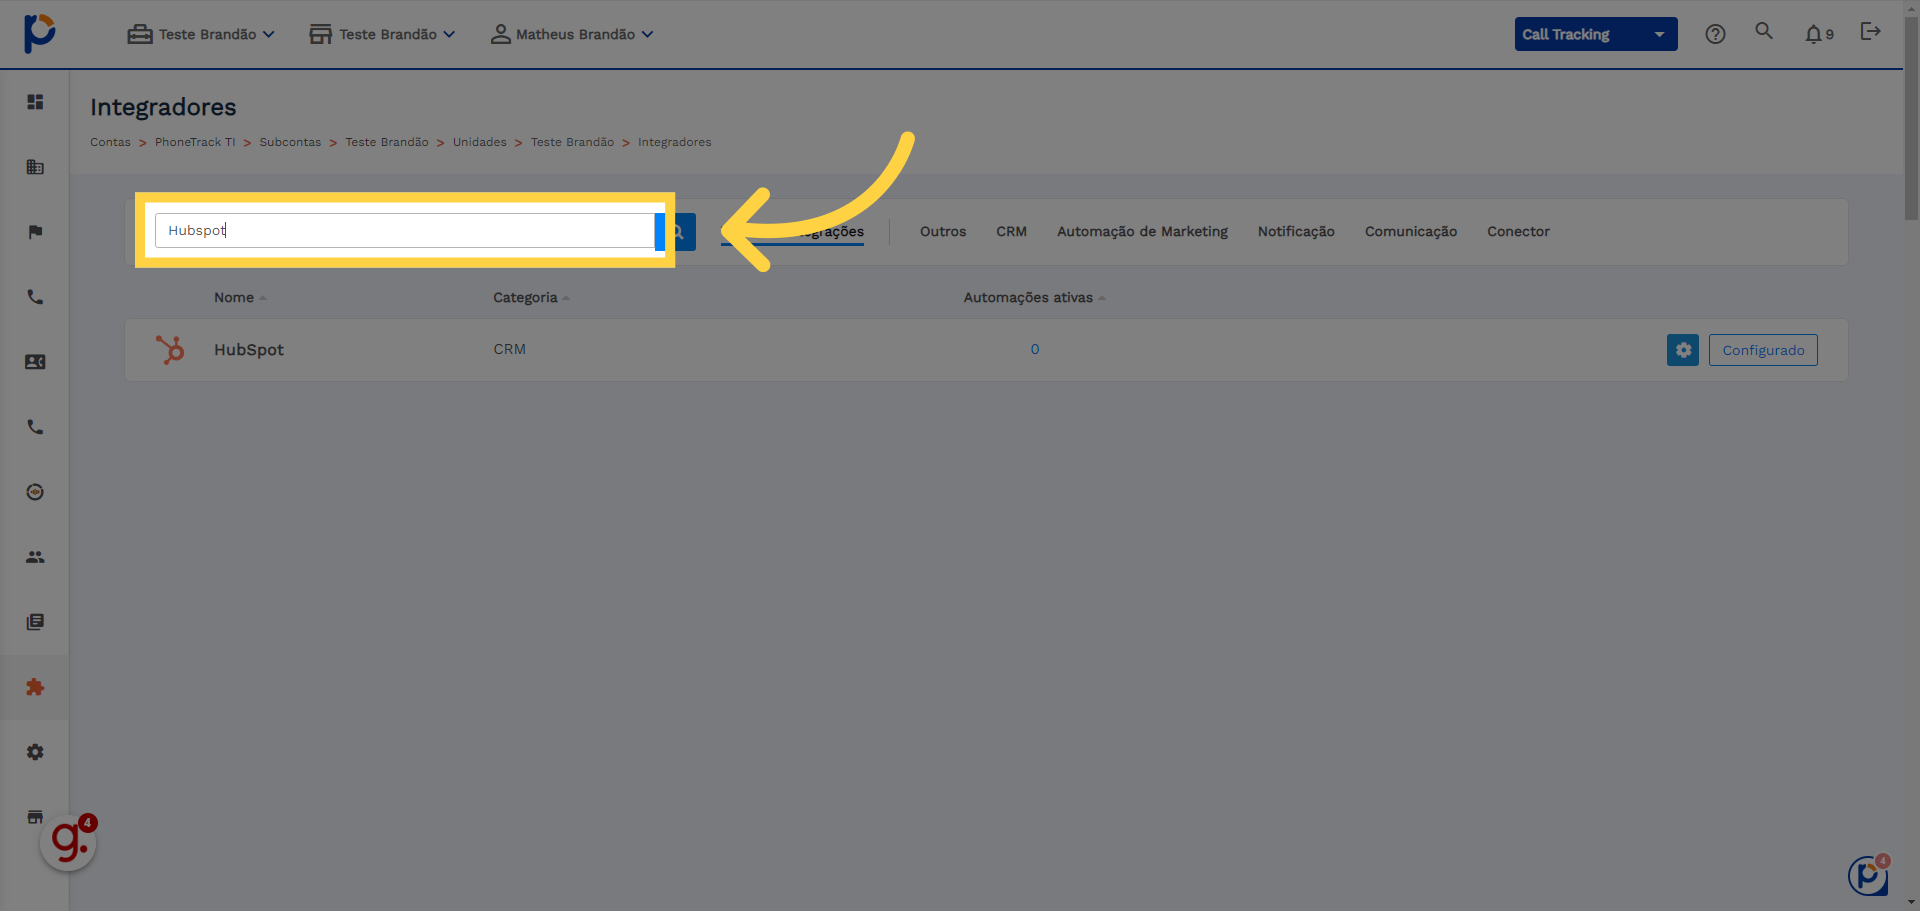
Task: Open the storefront sidebar icon
Action: (x=35, y=817)
